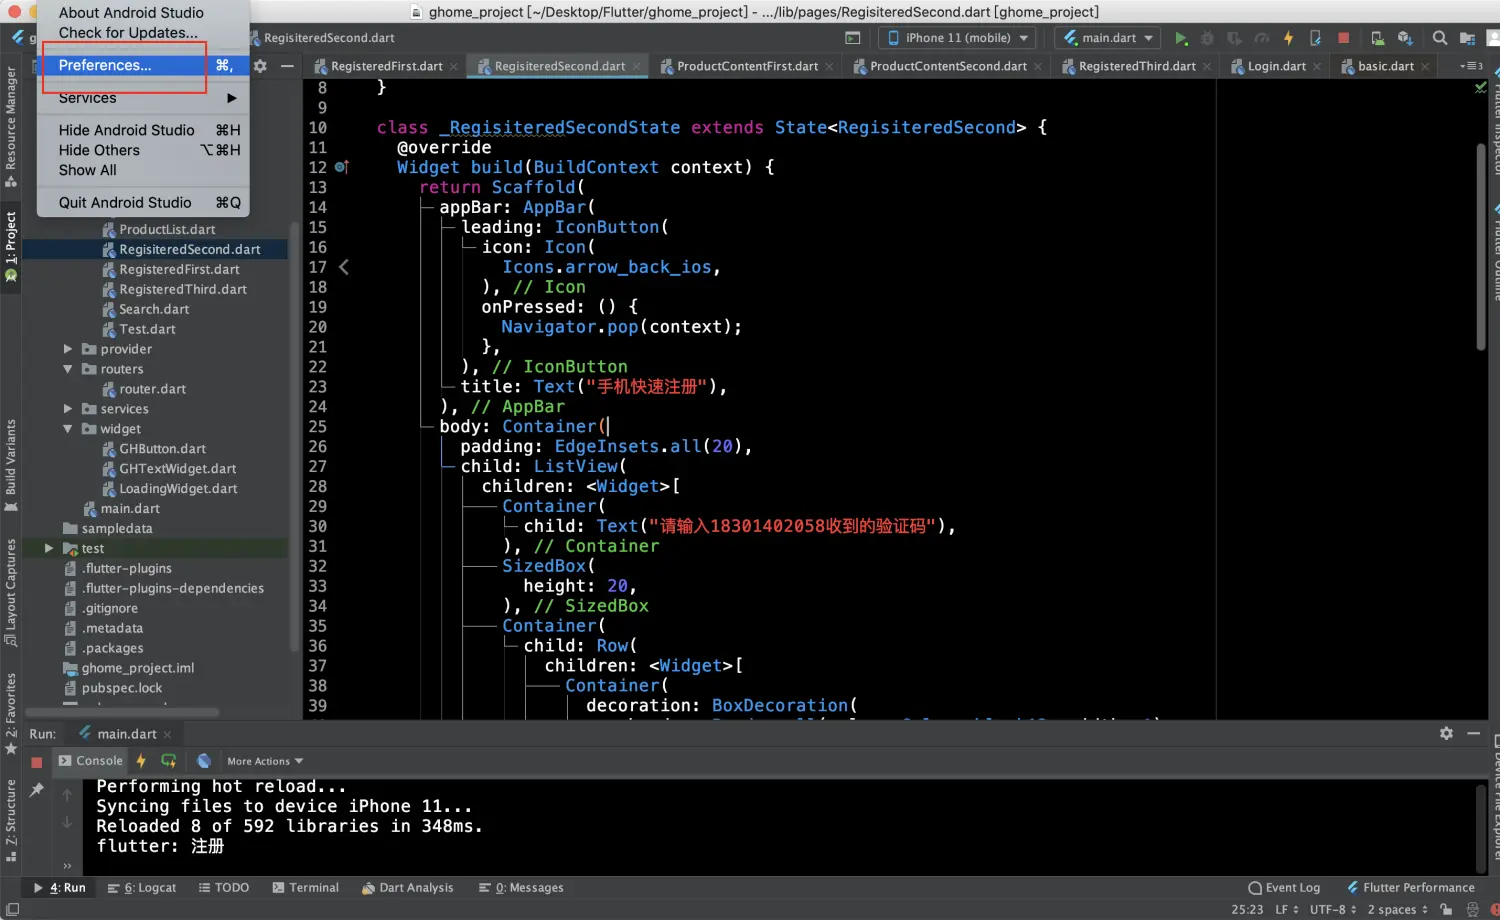Open the TODO tool window

(223, 888)
